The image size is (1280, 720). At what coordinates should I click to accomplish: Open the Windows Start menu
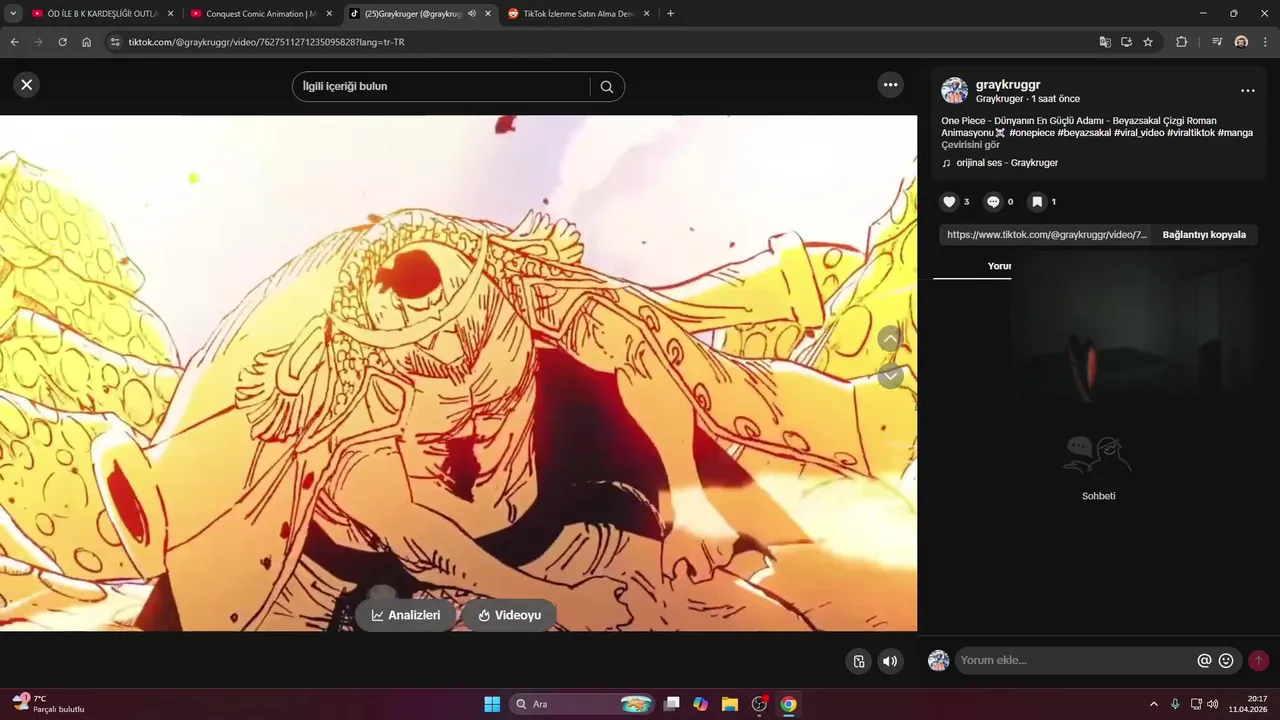[492, 704]
